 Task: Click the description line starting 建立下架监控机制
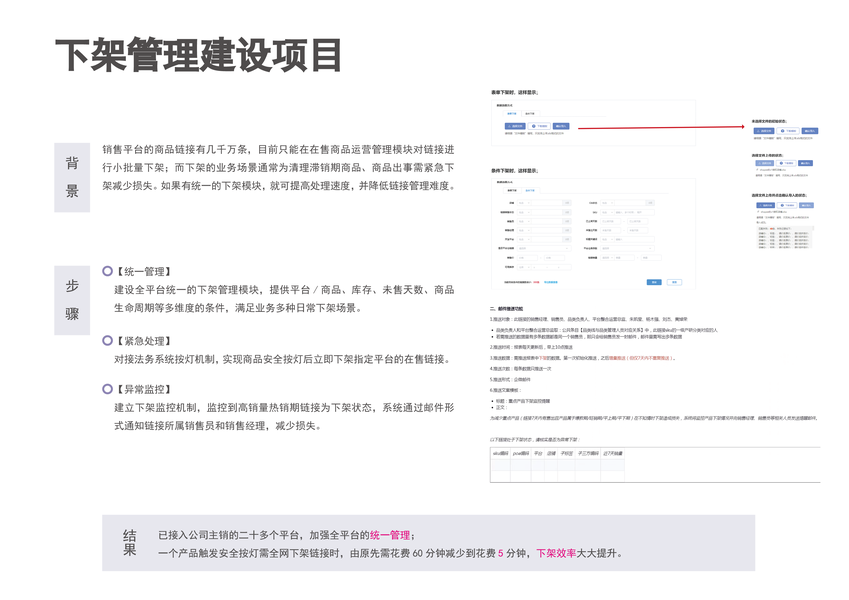(284, 416)
